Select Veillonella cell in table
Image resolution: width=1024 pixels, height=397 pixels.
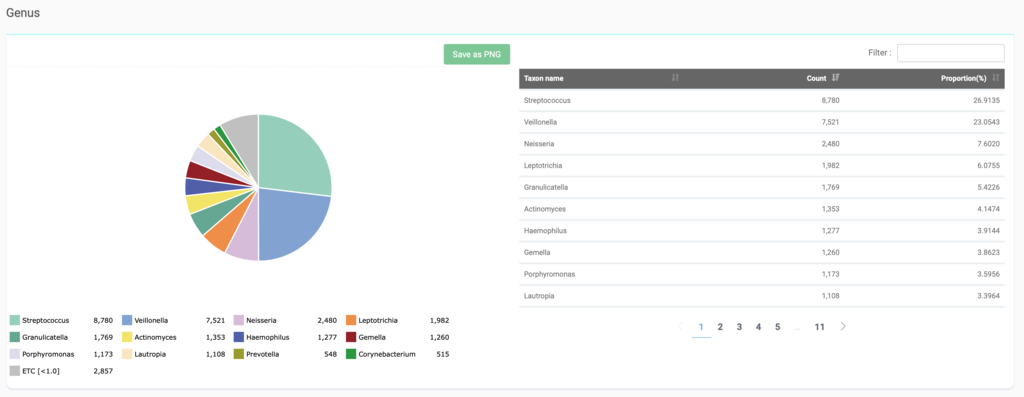tap(540, 122)
